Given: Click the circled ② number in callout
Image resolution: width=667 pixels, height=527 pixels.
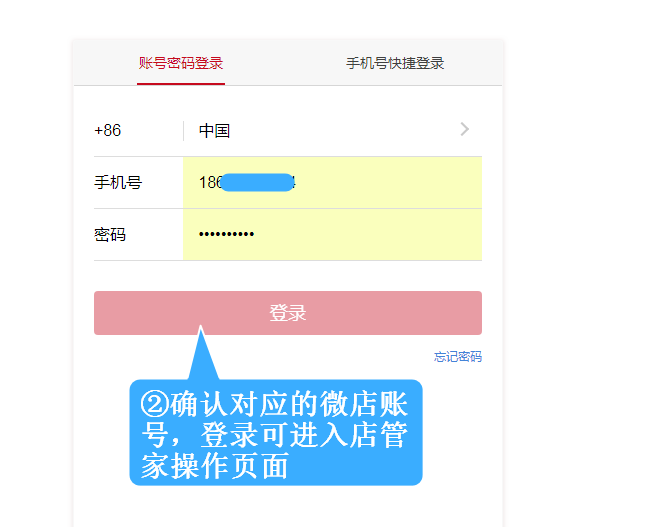Looking at the screenshot, I should click(155, 404).
